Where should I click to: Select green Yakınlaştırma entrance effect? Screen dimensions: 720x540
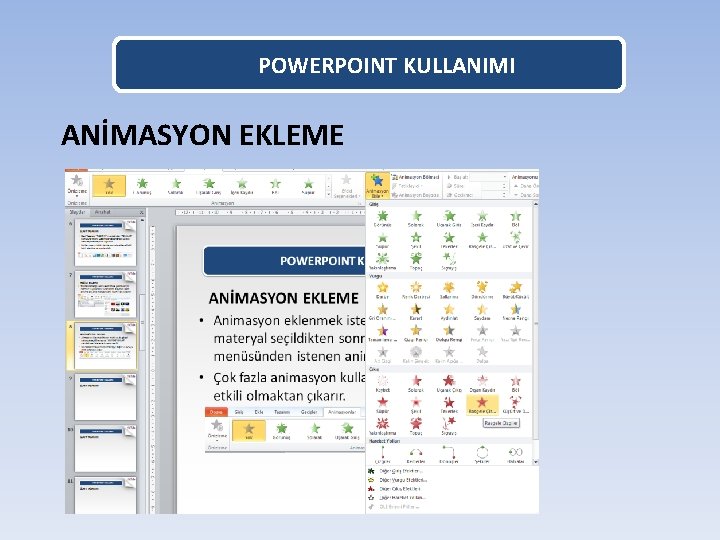(382, 261)
